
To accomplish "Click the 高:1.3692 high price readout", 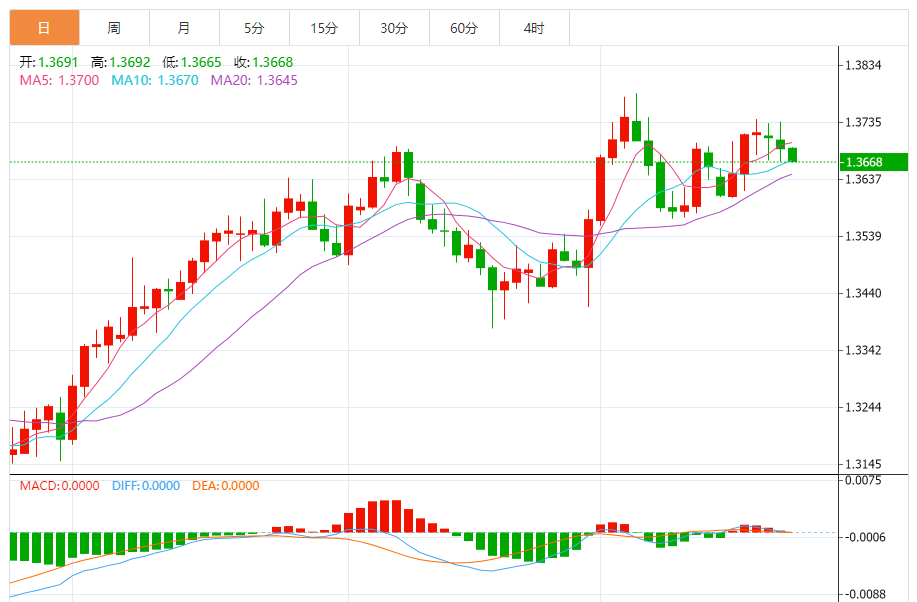I will pos(120,62).
